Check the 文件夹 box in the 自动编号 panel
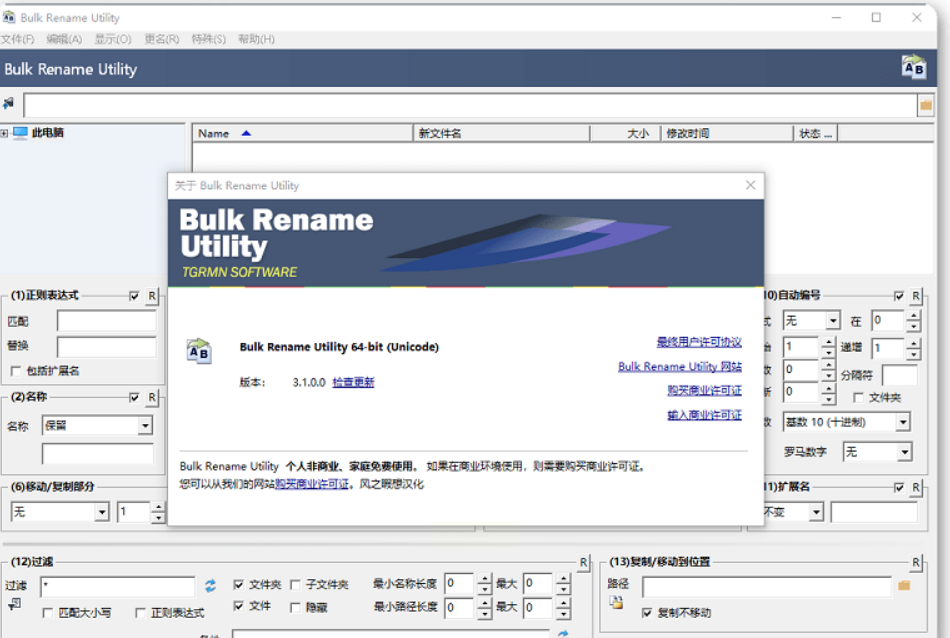Screen dimensions: 950x638 point(858,397)
